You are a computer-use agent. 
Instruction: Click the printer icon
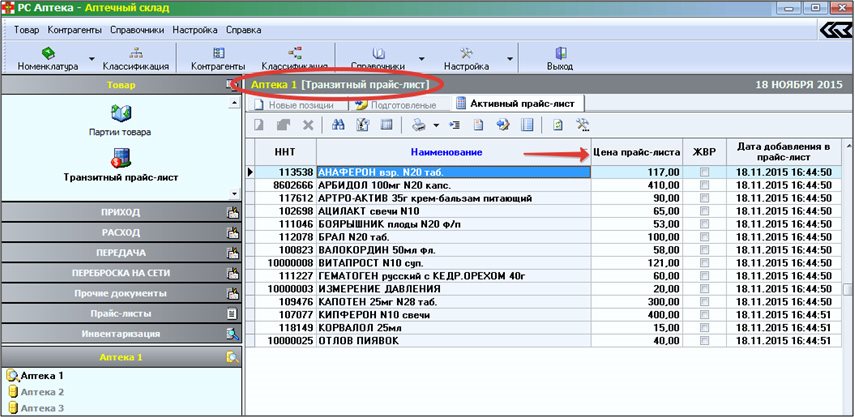coord(419,125)
